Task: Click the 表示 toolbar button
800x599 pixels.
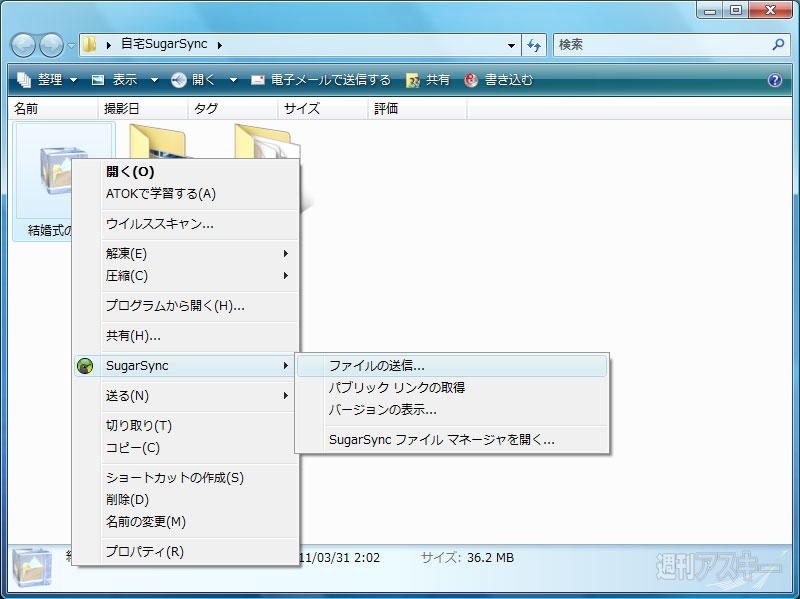Action: [115, 80]
